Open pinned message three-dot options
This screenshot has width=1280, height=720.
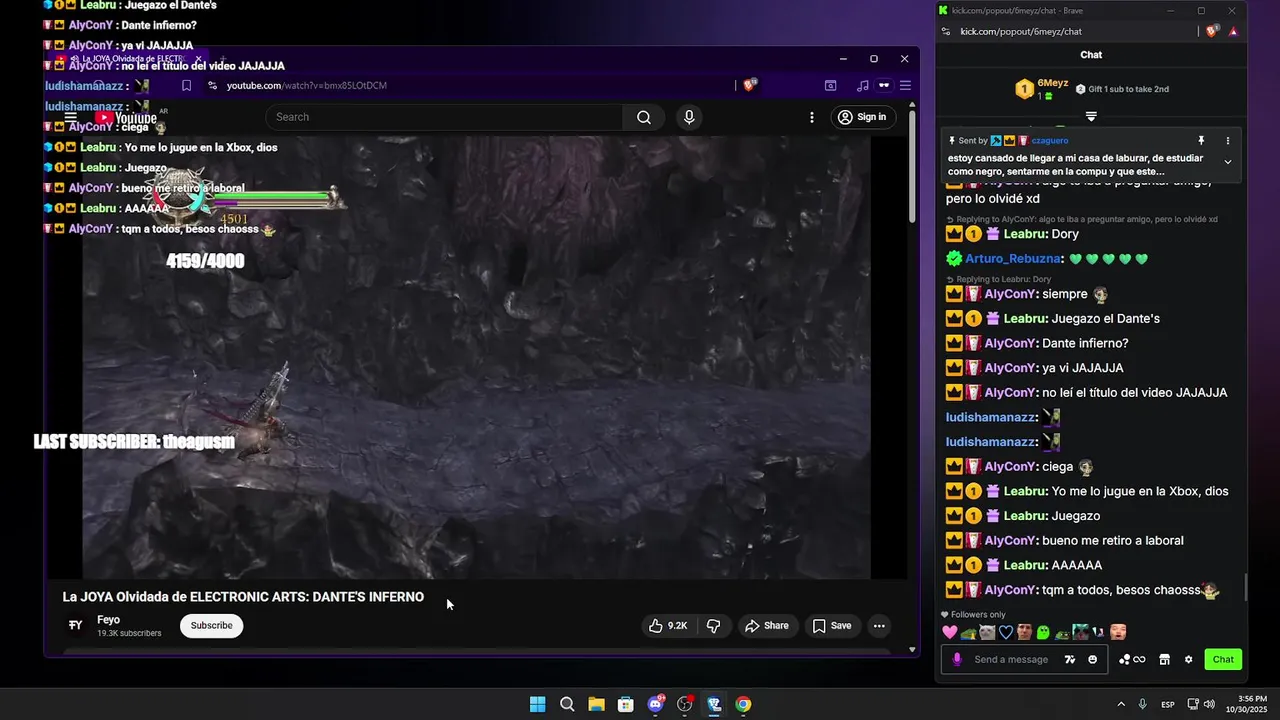pyautogui.click(x=1228, y=141)
